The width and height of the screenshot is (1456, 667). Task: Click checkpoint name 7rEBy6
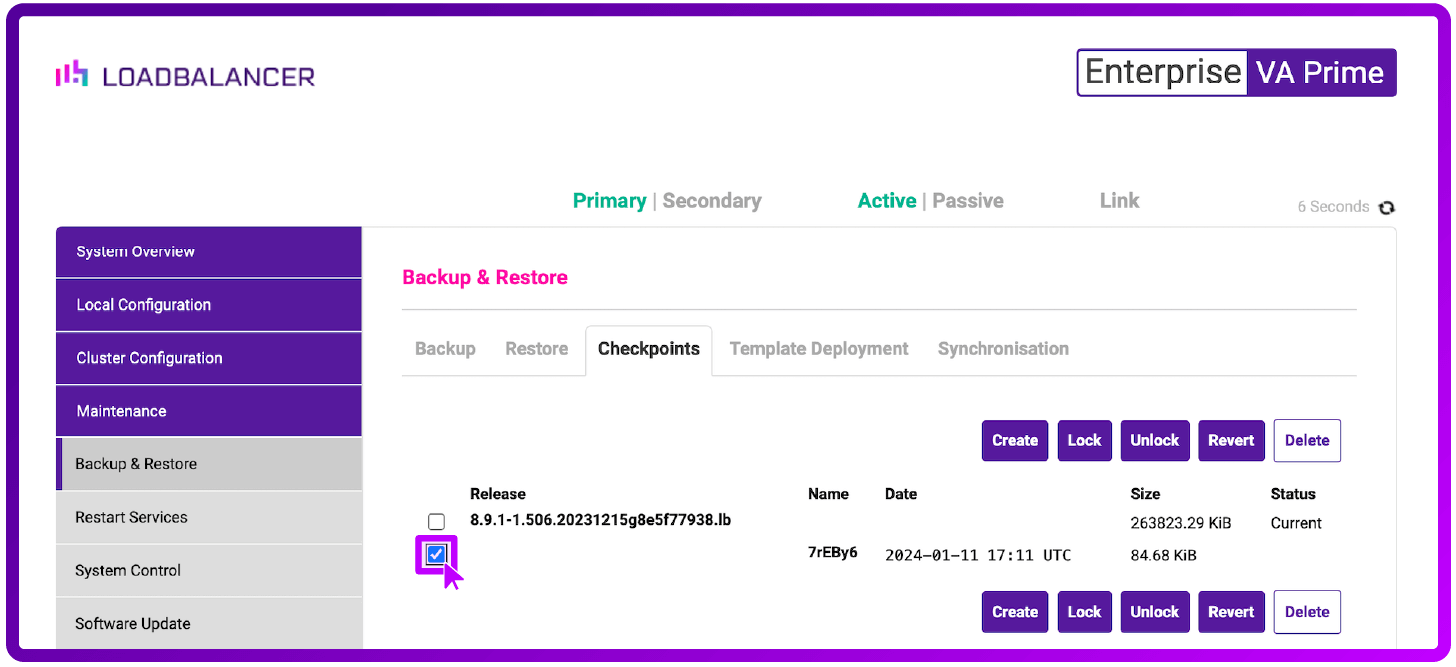[x=833, y=553]
